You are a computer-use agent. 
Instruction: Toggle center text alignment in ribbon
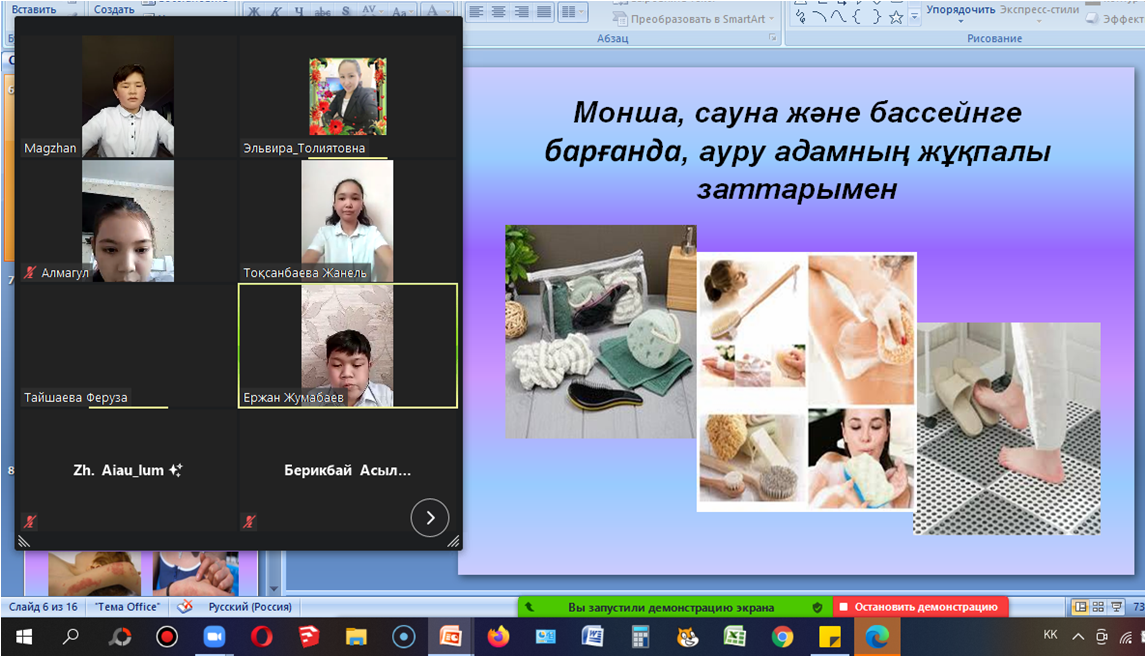pos(499,12)
